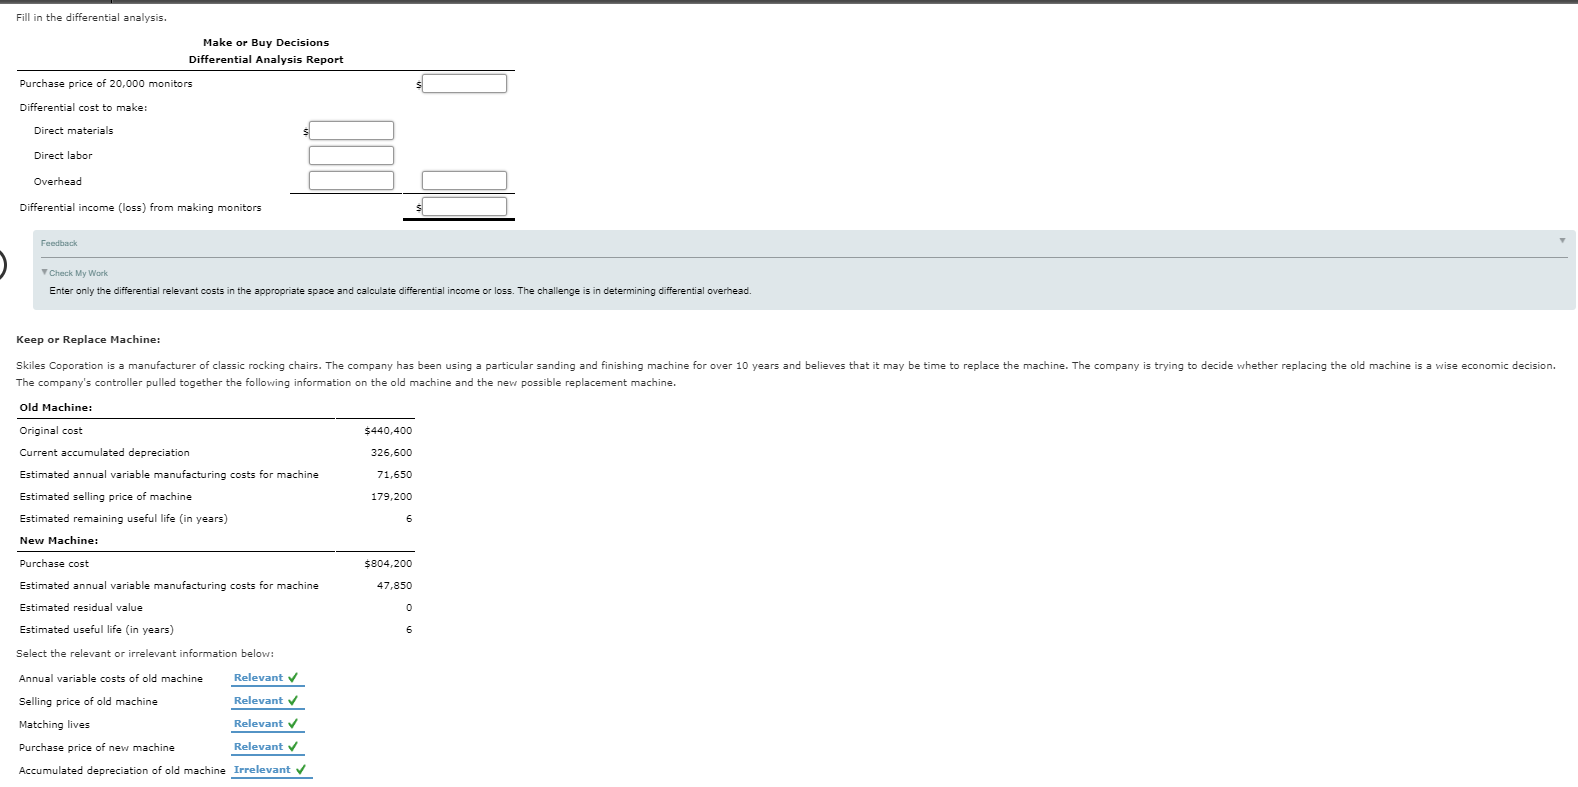The height and width of the screenshot is (787, 1578).
Task: Click the Overhead cost input field
Action: [351, 180]
